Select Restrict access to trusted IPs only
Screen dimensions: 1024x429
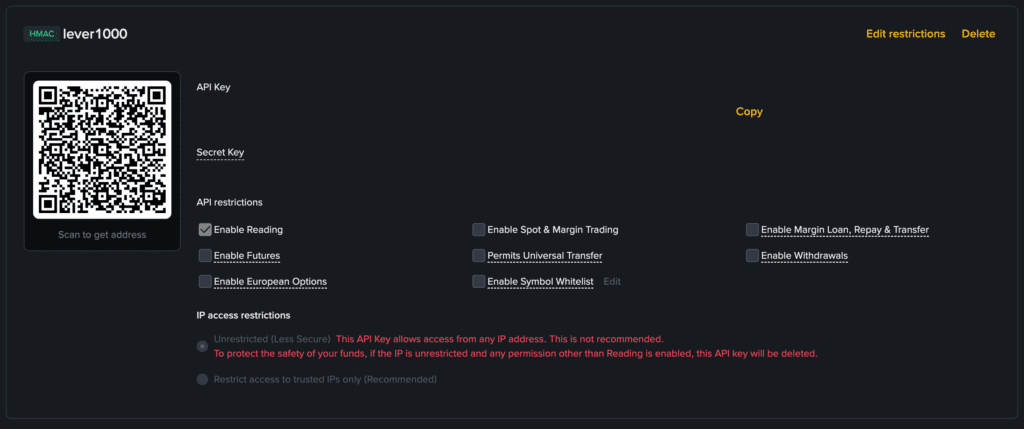click(x=203, y=380)
